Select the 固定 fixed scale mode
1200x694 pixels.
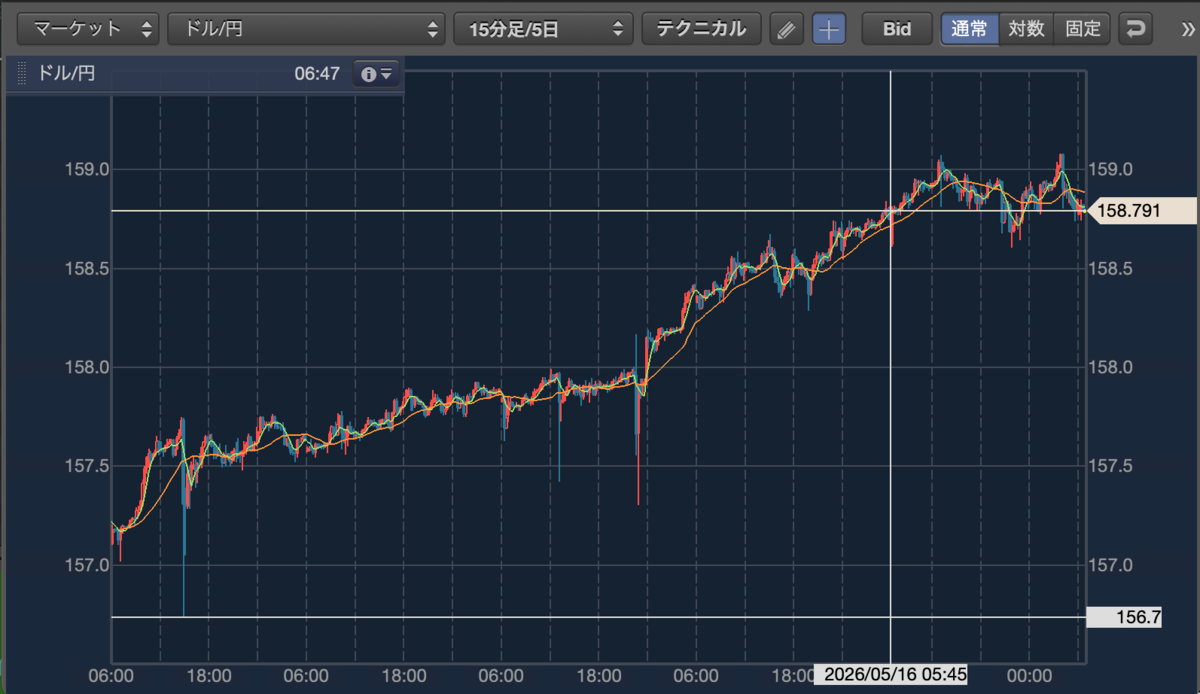click(x=1082, y=29)
